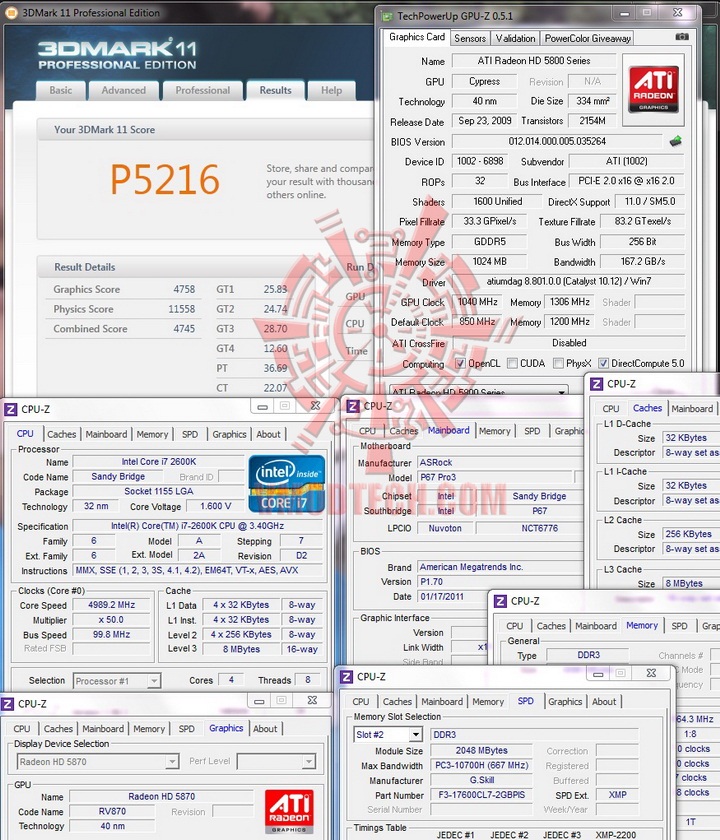Click the Core Speed 4989.2 MHz value
The height and width of the screenshot is (840, 720).
point(111,605)
